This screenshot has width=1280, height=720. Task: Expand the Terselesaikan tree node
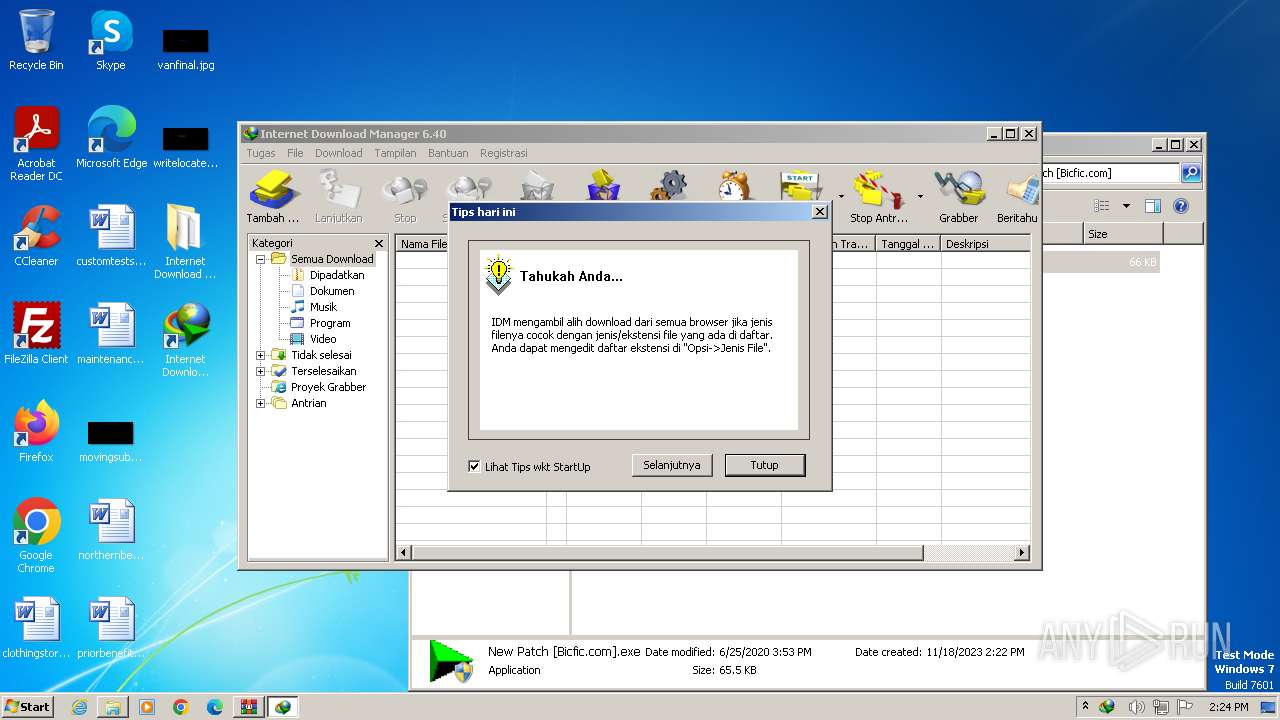(261, 371)
